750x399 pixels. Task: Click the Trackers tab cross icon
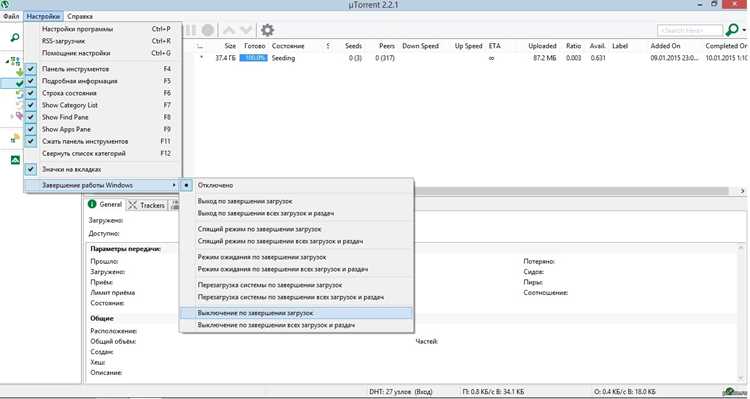click(x=132, y=205)
